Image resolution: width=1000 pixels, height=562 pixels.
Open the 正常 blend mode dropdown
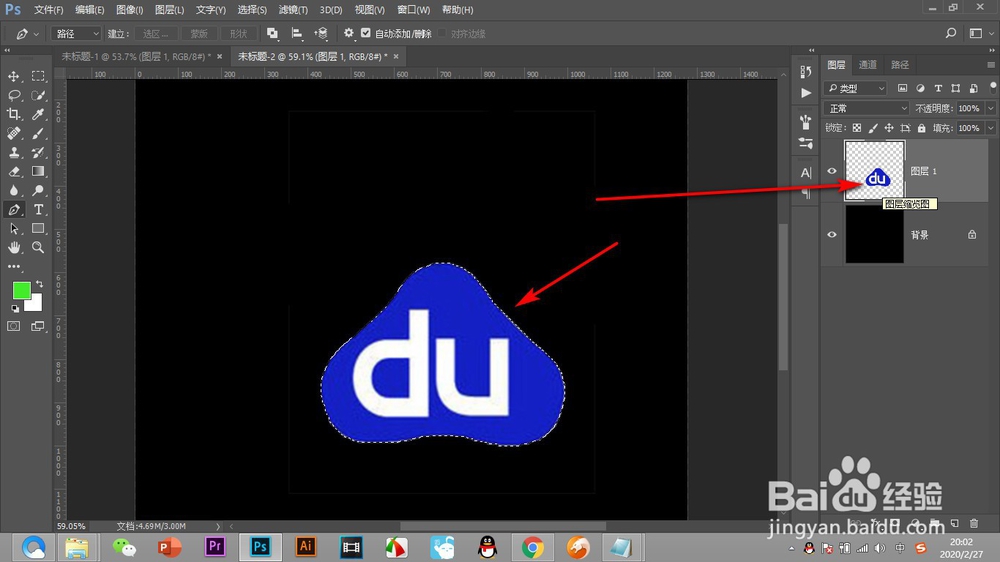tap(866, 108)
